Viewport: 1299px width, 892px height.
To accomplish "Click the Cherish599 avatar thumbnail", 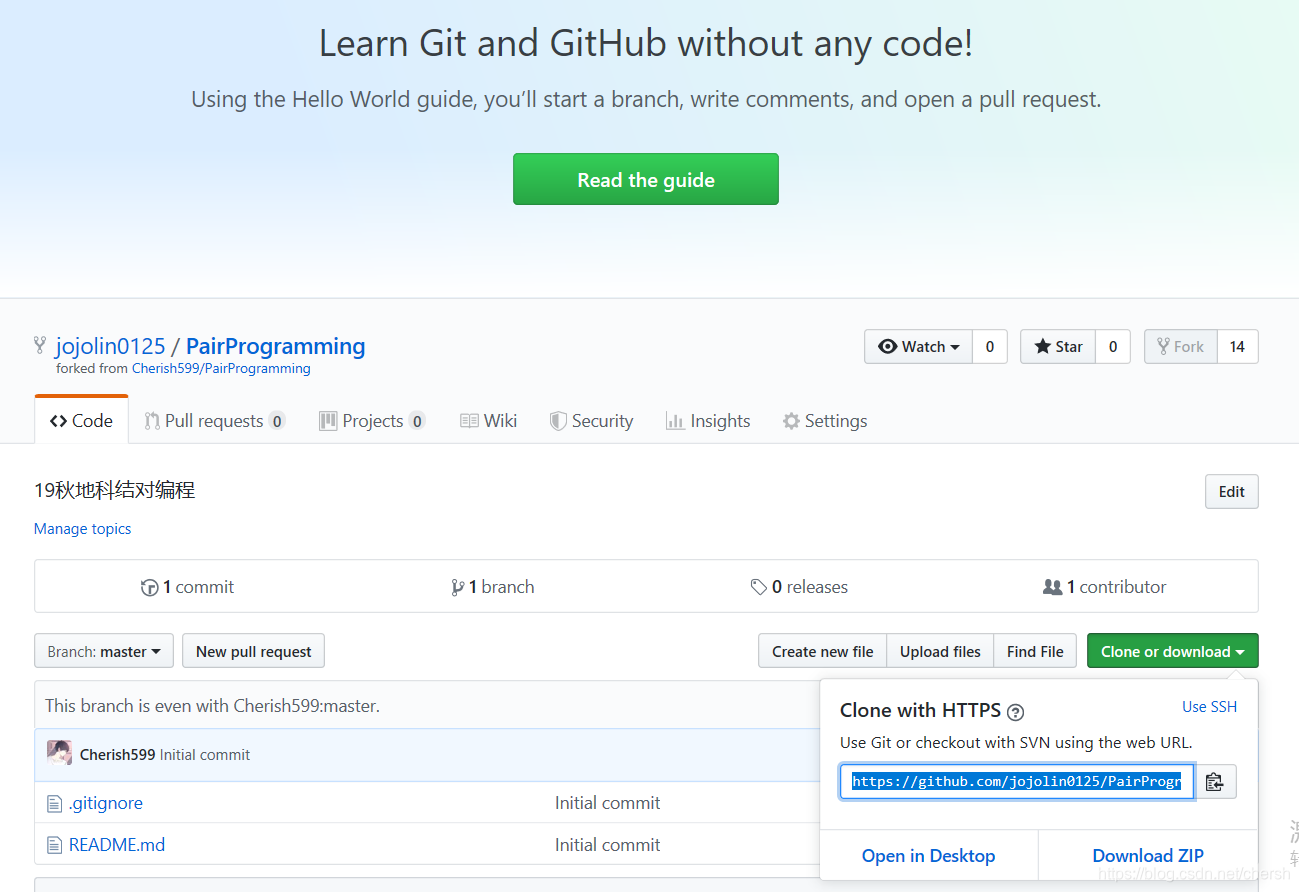I will point(59,753).
